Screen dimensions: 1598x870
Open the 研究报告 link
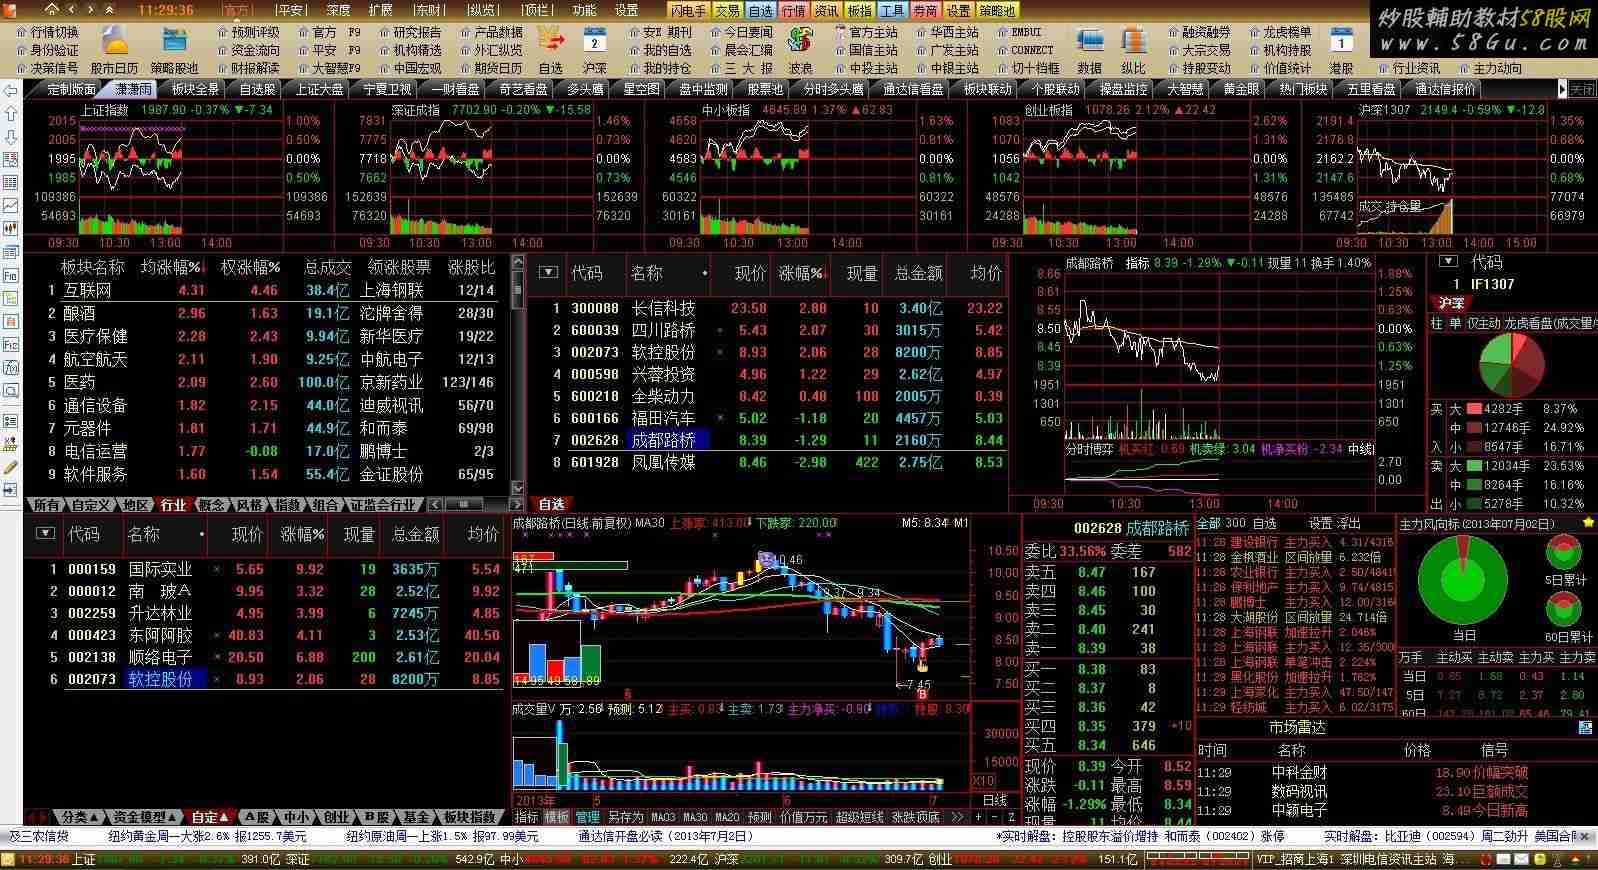(x=416, y=32)
